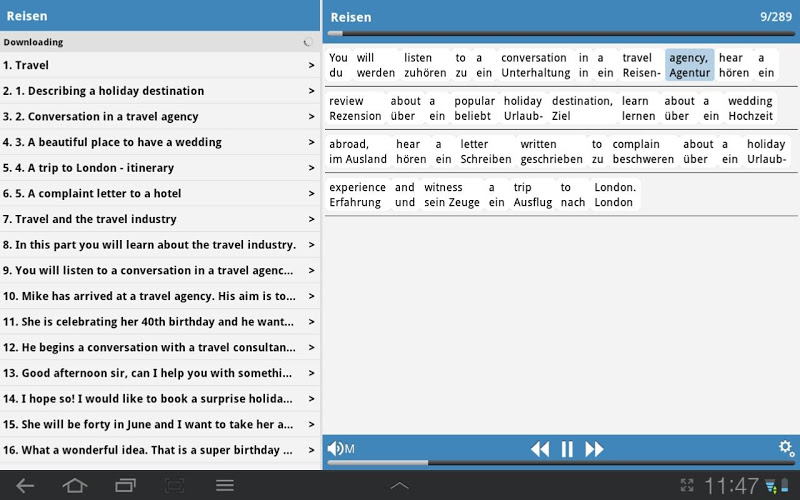Skip ahead with the fast-forward button

pyautogui.click(x=594, y=449)
